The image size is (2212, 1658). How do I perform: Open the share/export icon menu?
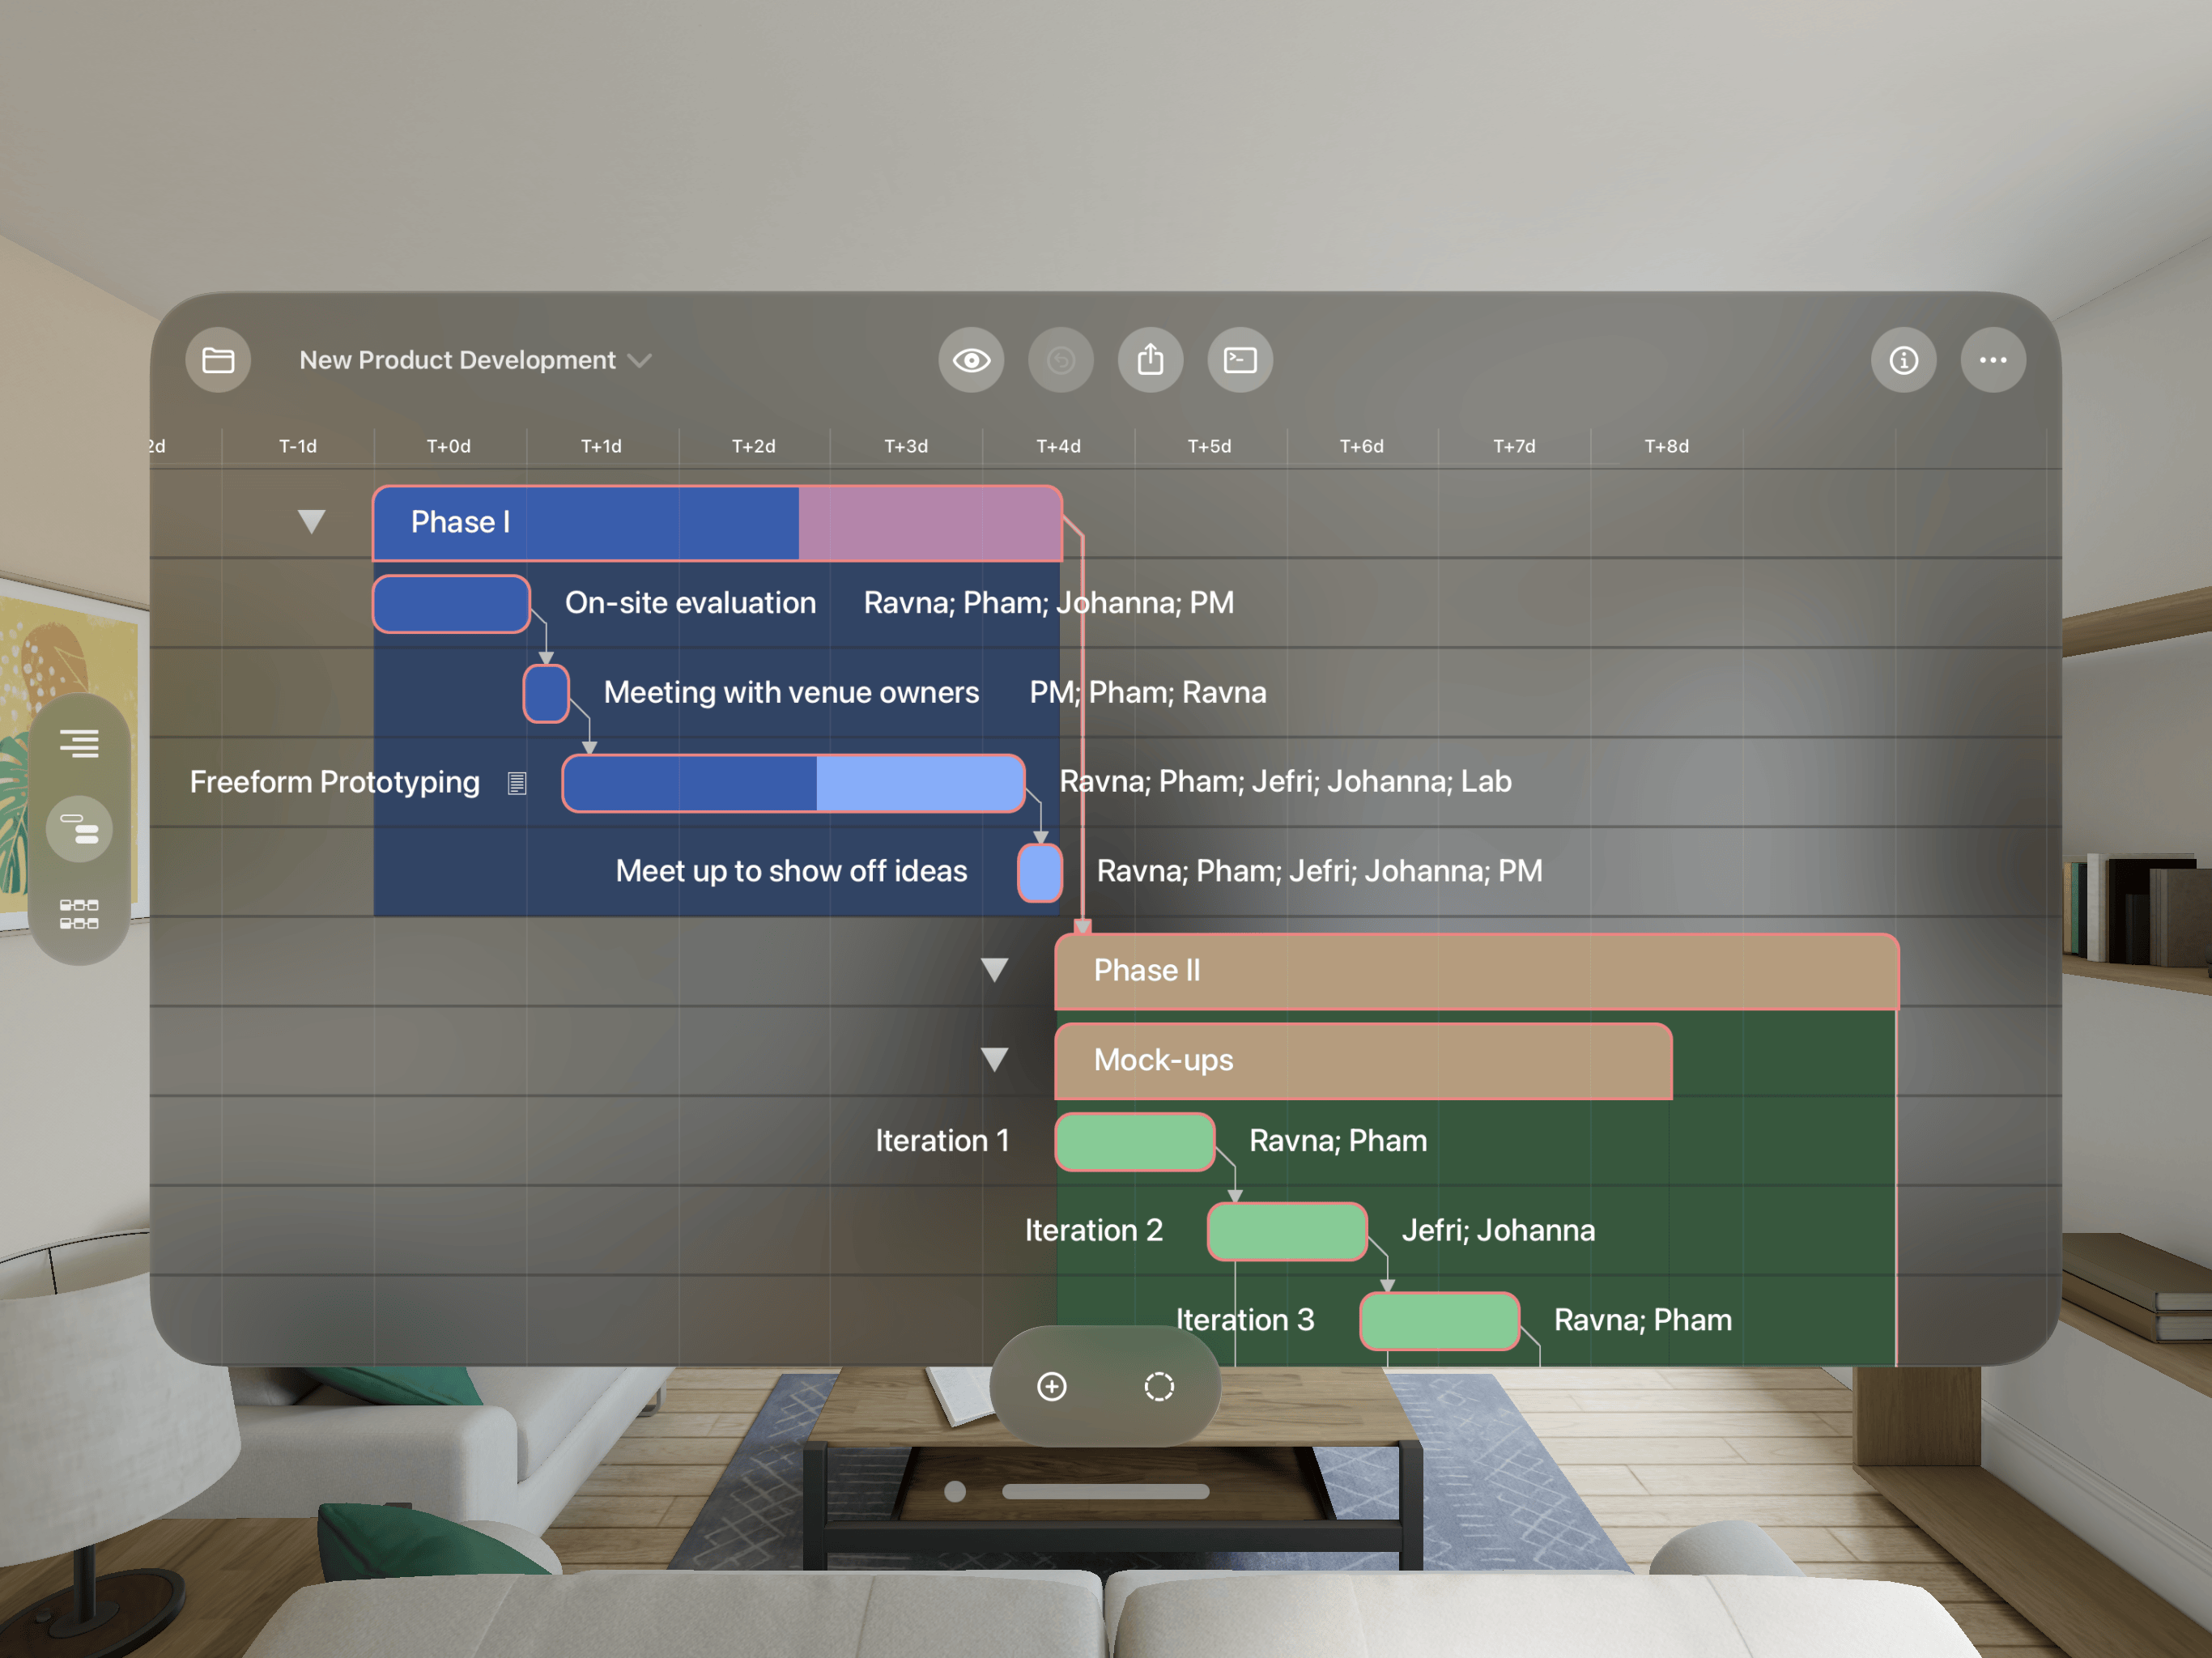coord(1150,359)
